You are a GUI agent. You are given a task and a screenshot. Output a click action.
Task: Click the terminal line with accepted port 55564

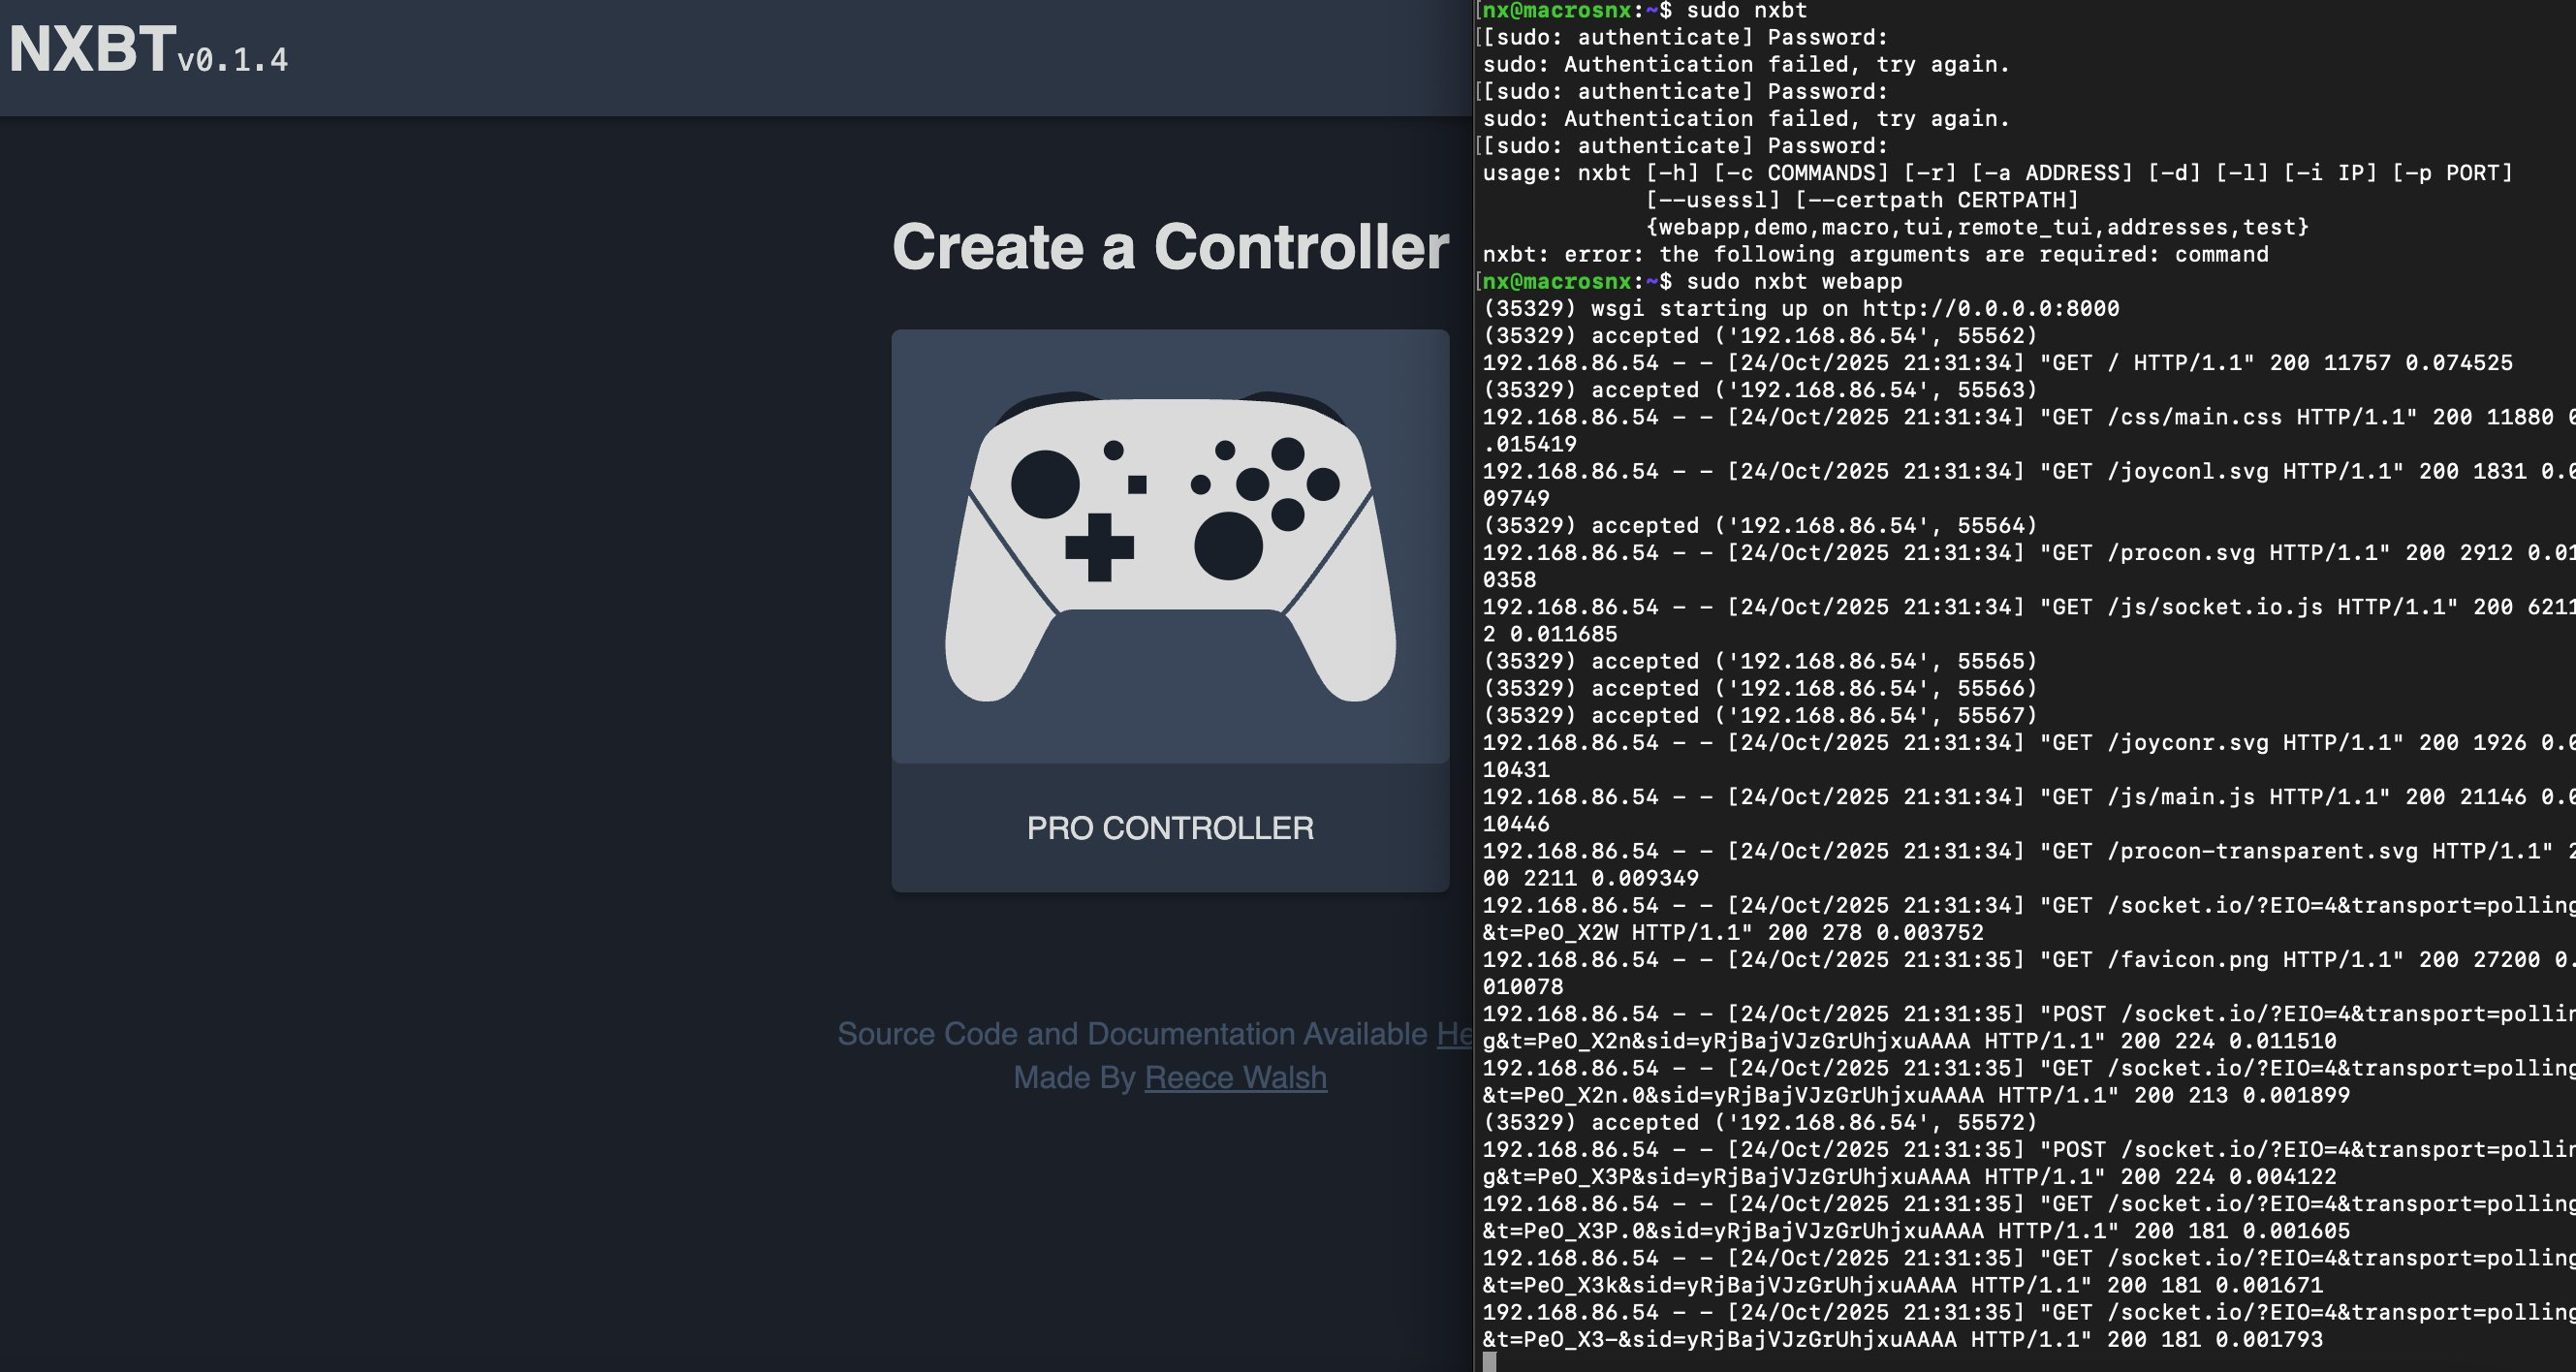1760,526
